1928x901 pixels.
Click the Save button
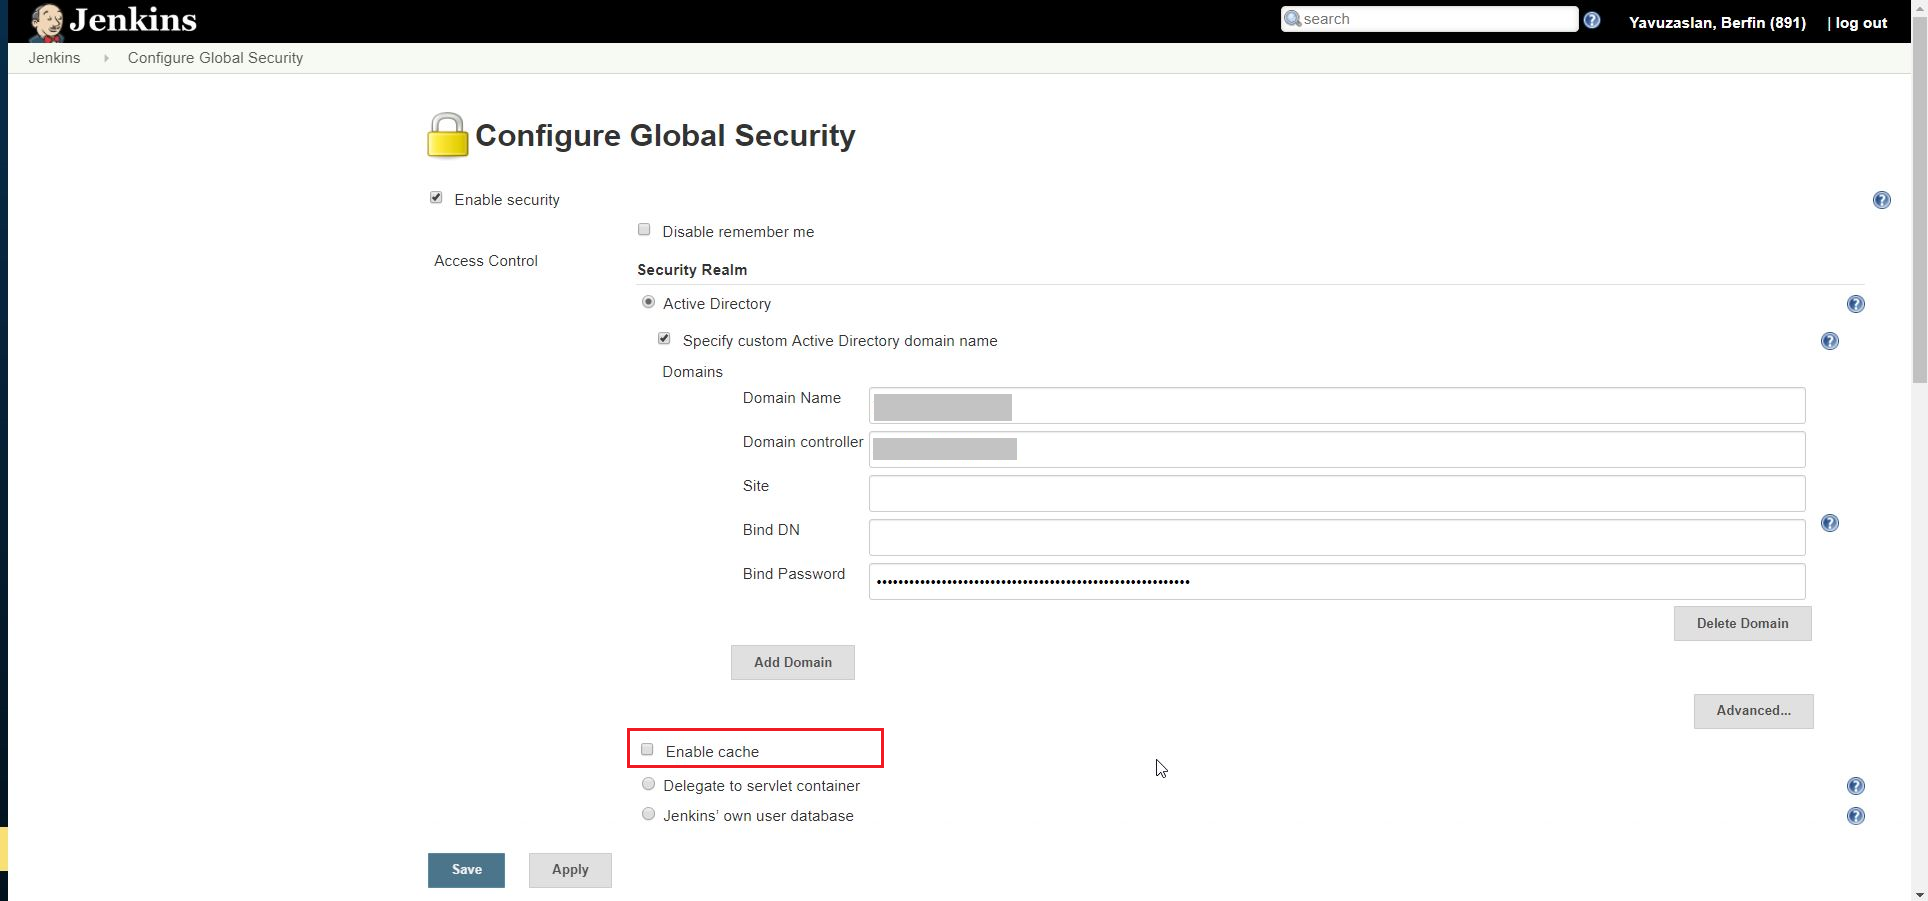pos(466,870)
